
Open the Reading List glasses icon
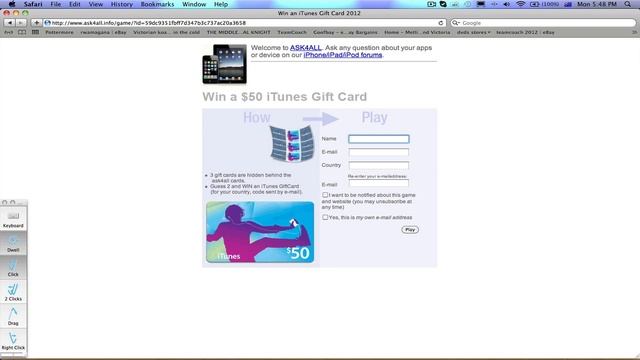[9, 32]
